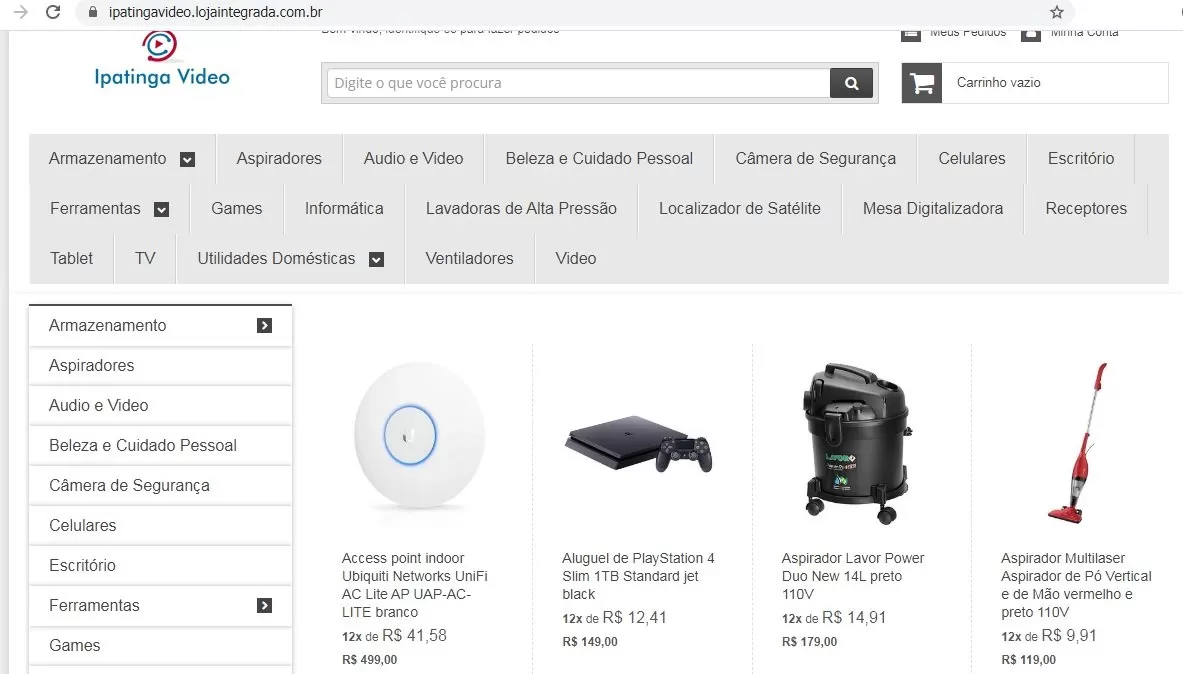Open Receptores category
Screen dimensions: 1183x674
click(x=1086, y=208)
